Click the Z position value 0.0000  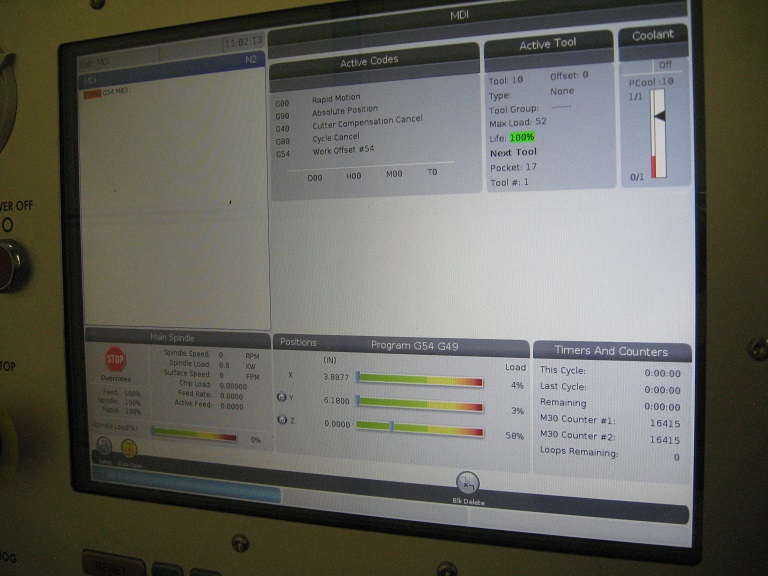coord(337,424)
